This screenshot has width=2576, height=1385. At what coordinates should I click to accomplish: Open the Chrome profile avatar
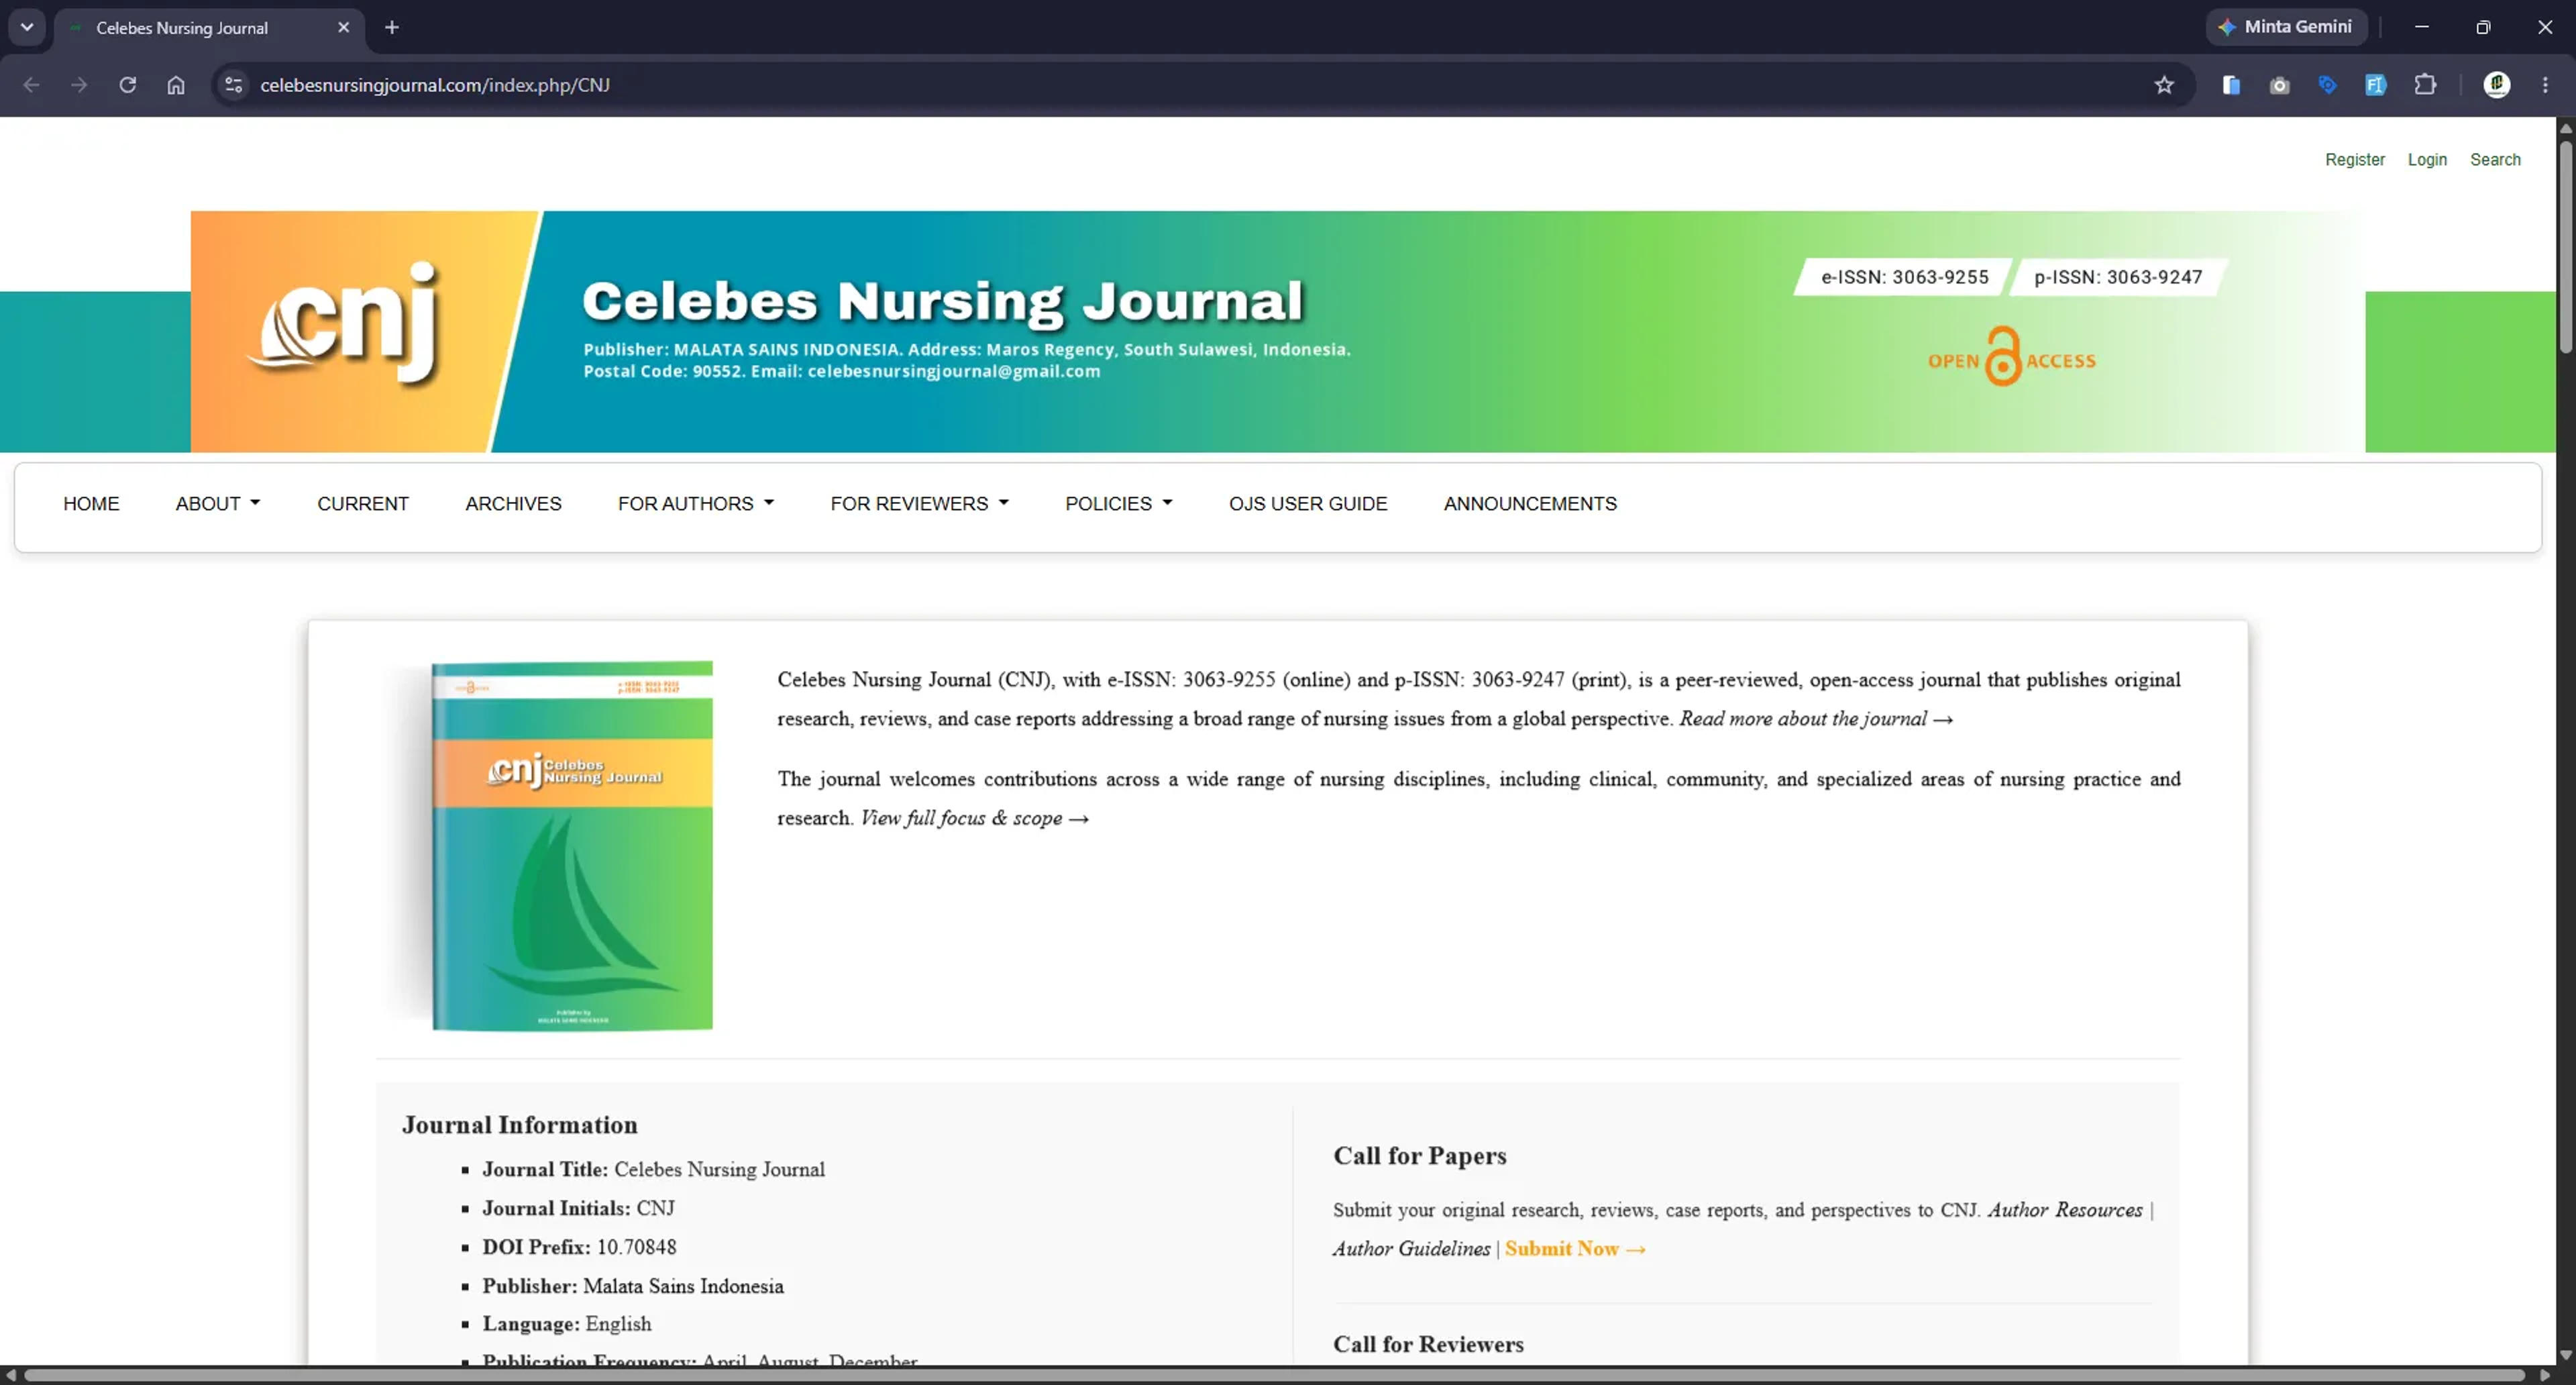(x=2497, y=85)
